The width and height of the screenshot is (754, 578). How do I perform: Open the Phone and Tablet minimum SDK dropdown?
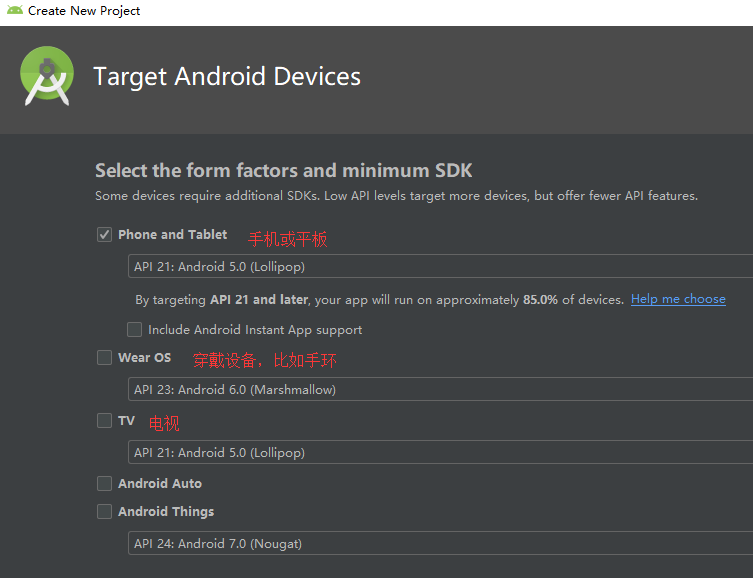pyautogui.click(x=440, y=267)
